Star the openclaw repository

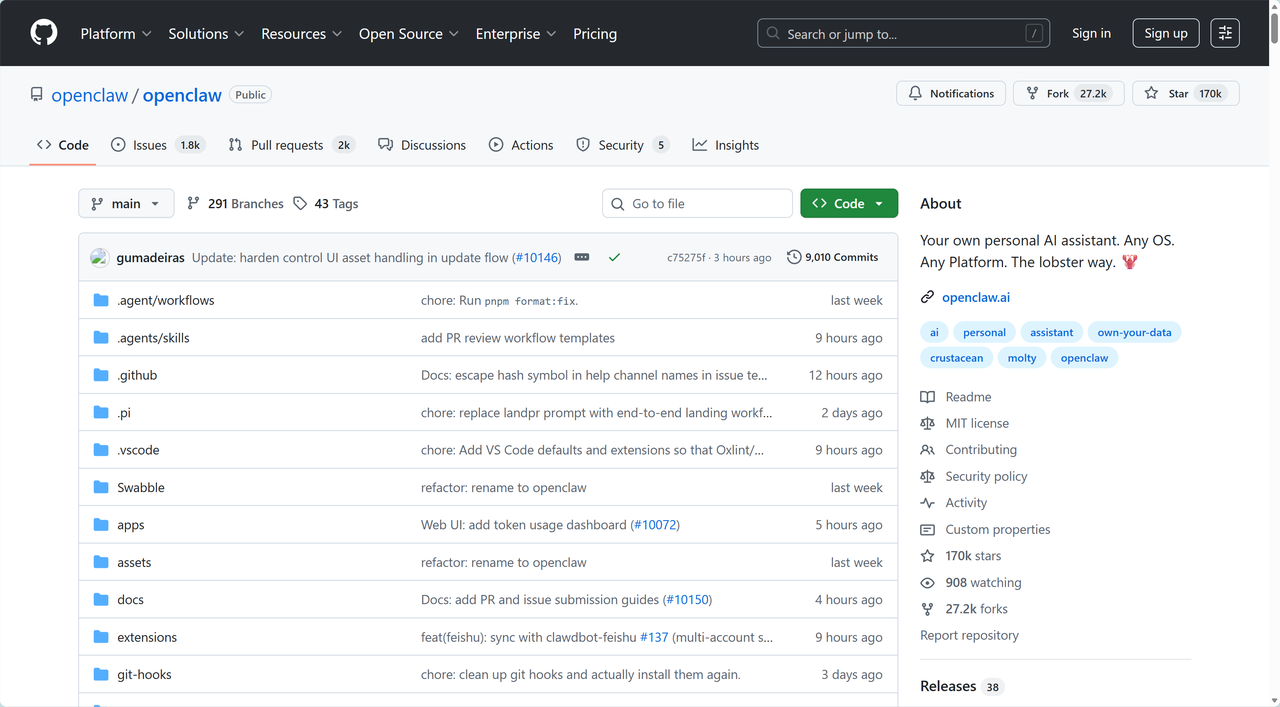(x=1186, y=93)
